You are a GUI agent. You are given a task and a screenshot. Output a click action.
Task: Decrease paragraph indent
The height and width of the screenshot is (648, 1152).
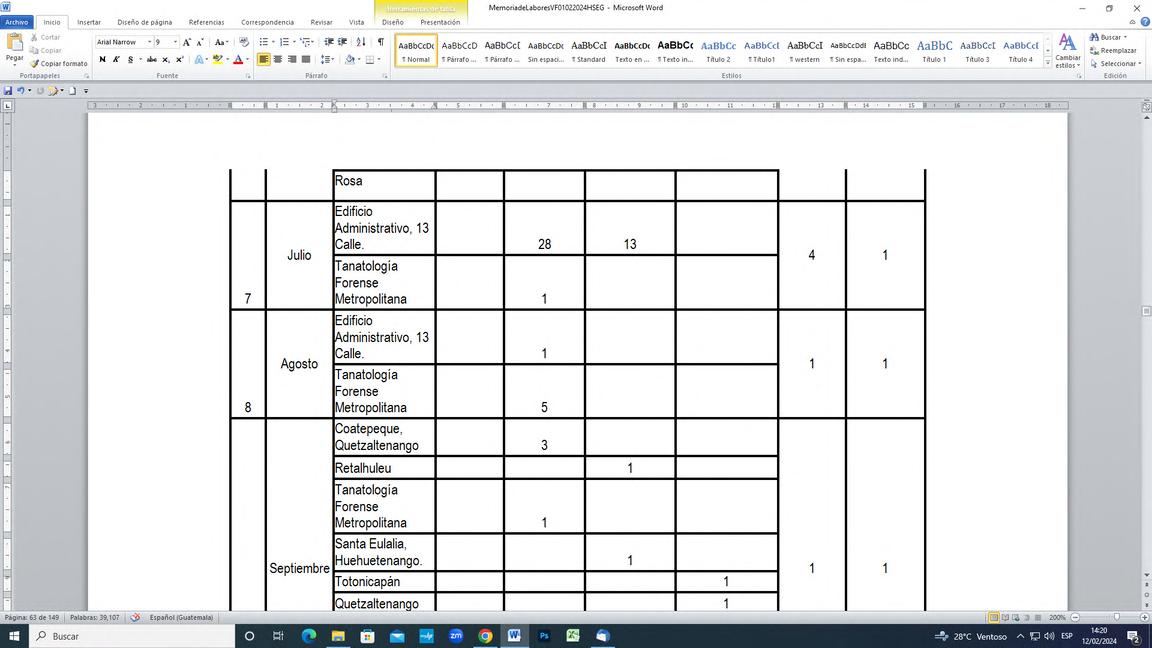pos(328,43)
